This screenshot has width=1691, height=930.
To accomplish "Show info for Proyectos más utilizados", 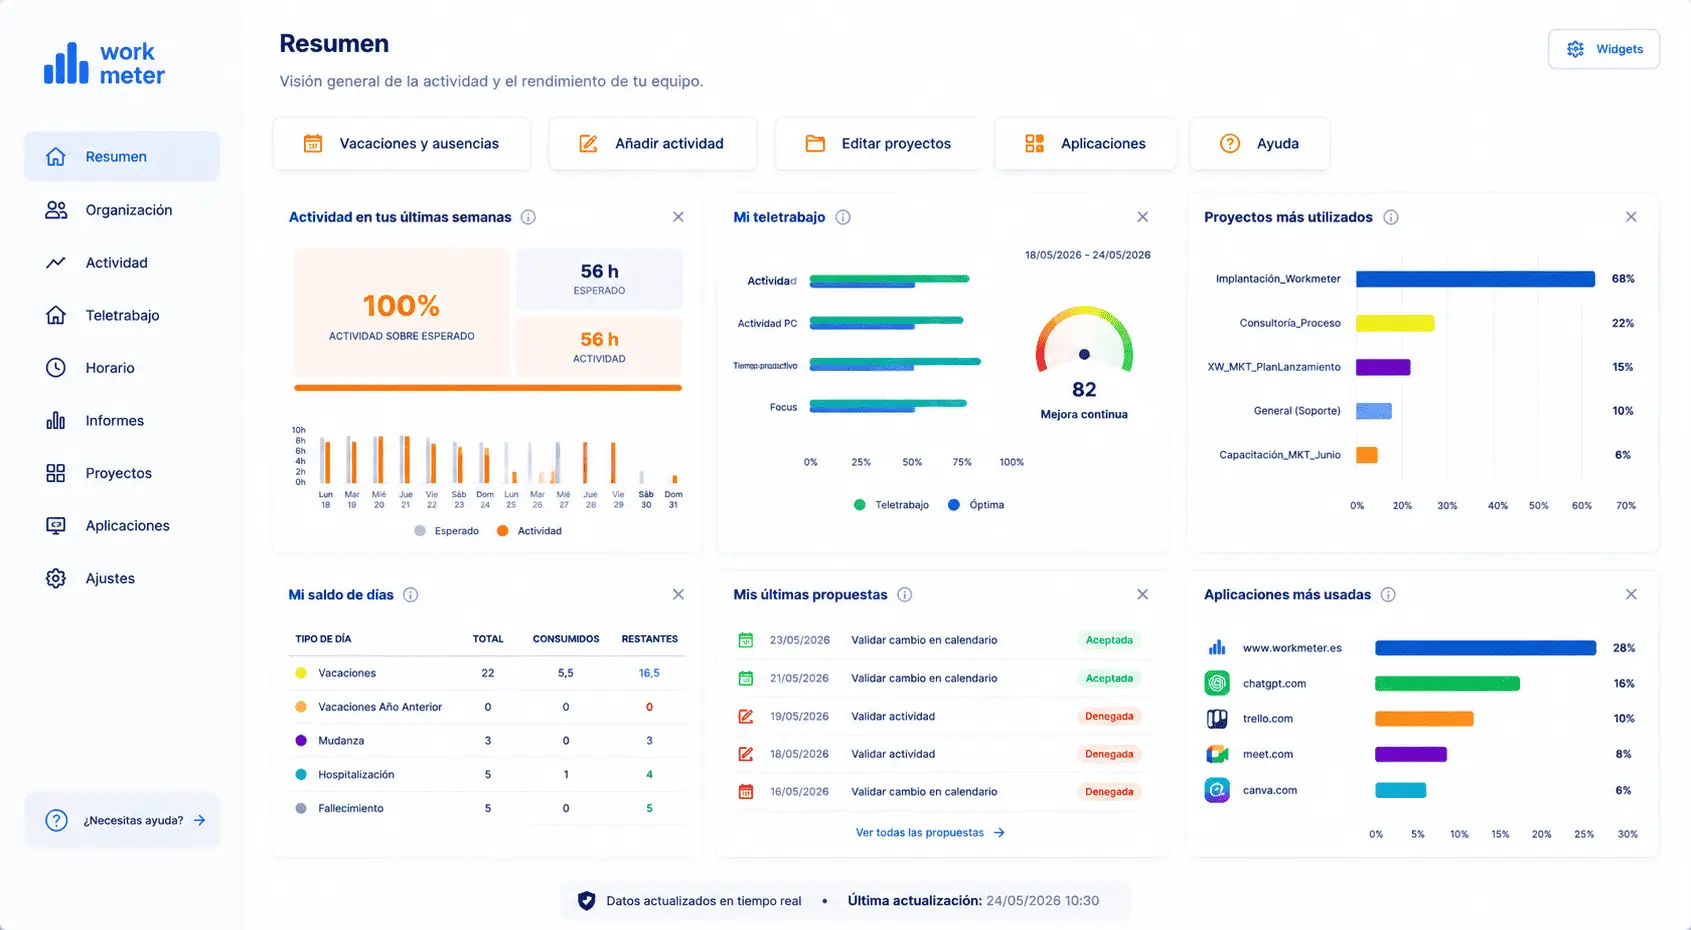I will tap(1390, 217).
